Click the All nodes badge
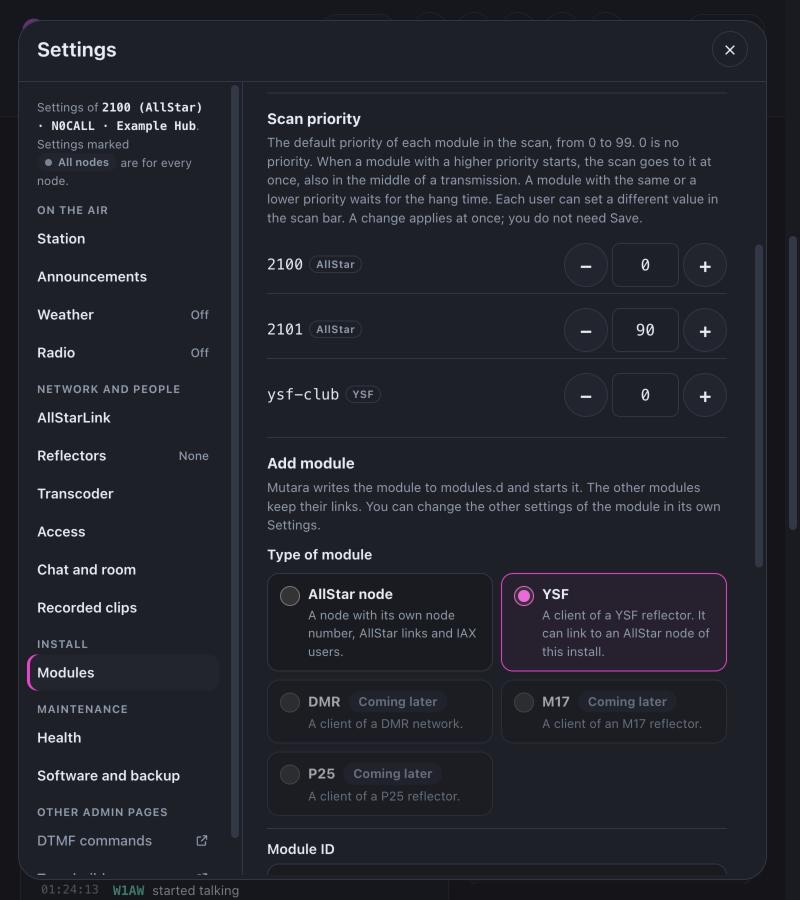 click(76, 162)
